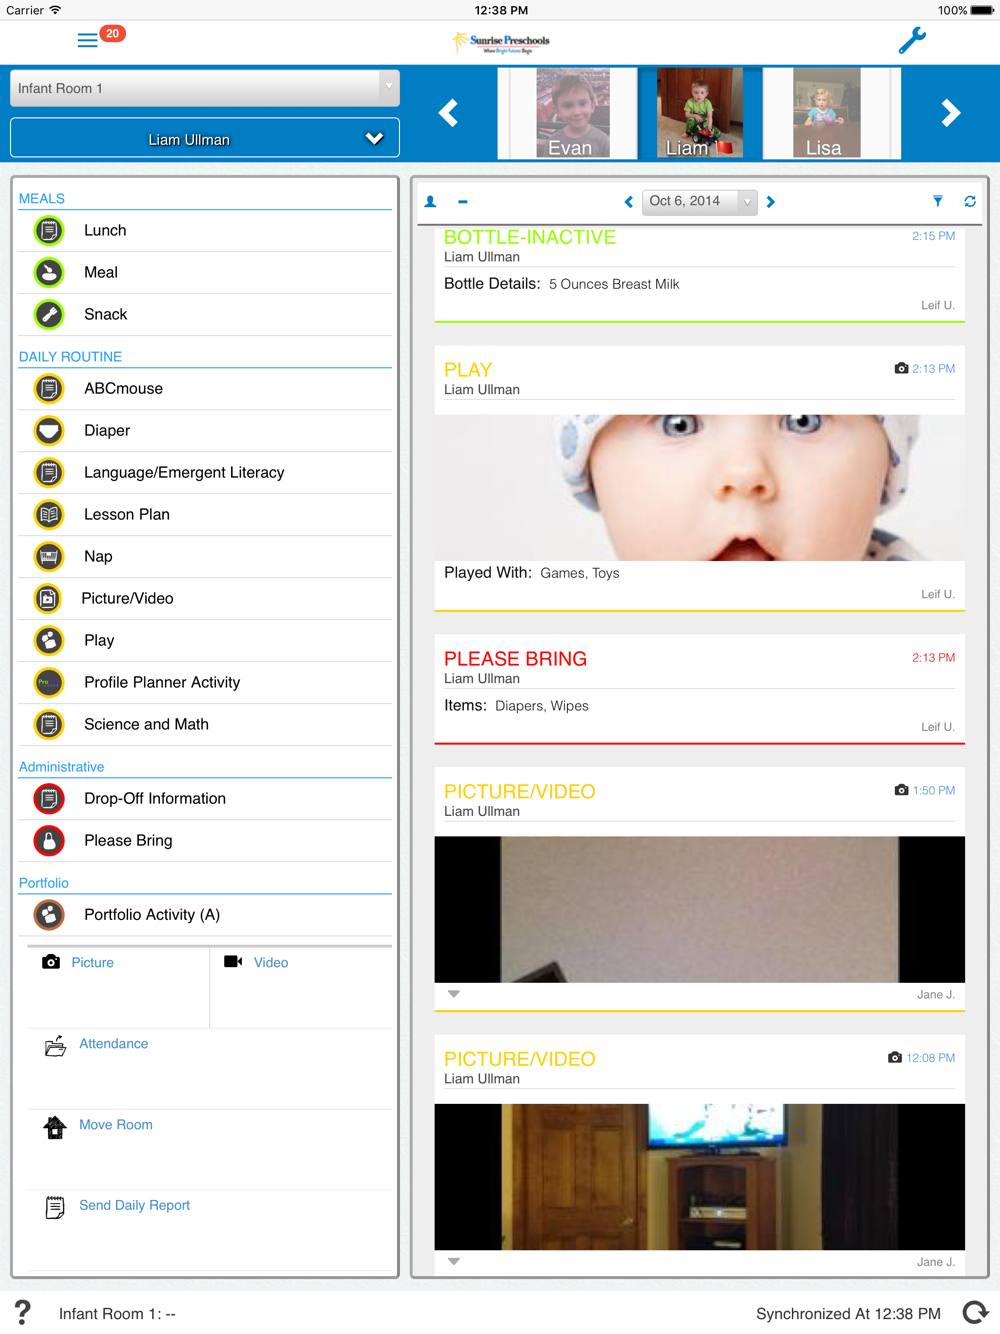Open the Oct 6, 2014 date dropdown
The width and height of the screenshot is (1000, 1334).
(699, 201)
